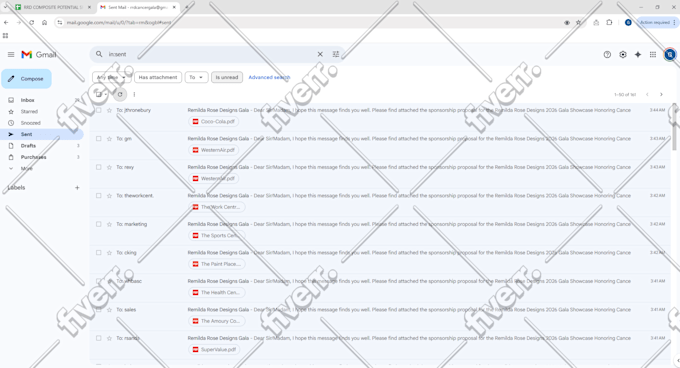Create a new label with plus
This screenshot has height=368, width=680.
[x=77, y=188]
